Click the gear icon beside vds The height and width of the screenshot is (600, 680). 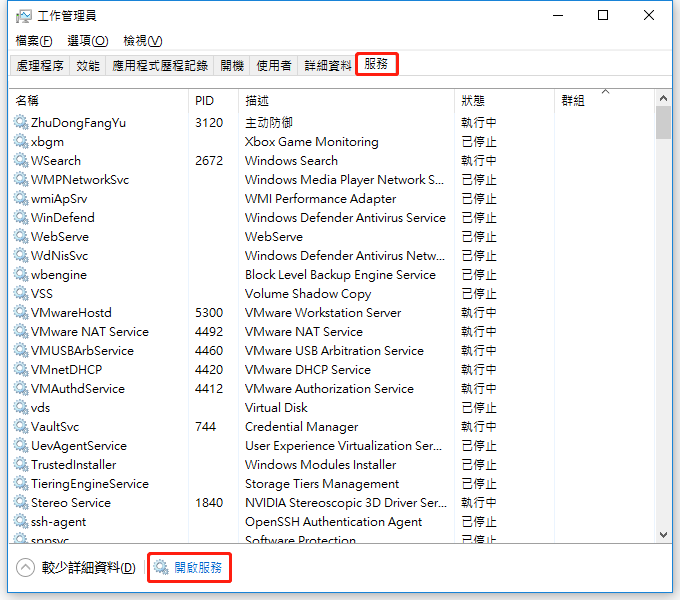click(x=21, y=407)
